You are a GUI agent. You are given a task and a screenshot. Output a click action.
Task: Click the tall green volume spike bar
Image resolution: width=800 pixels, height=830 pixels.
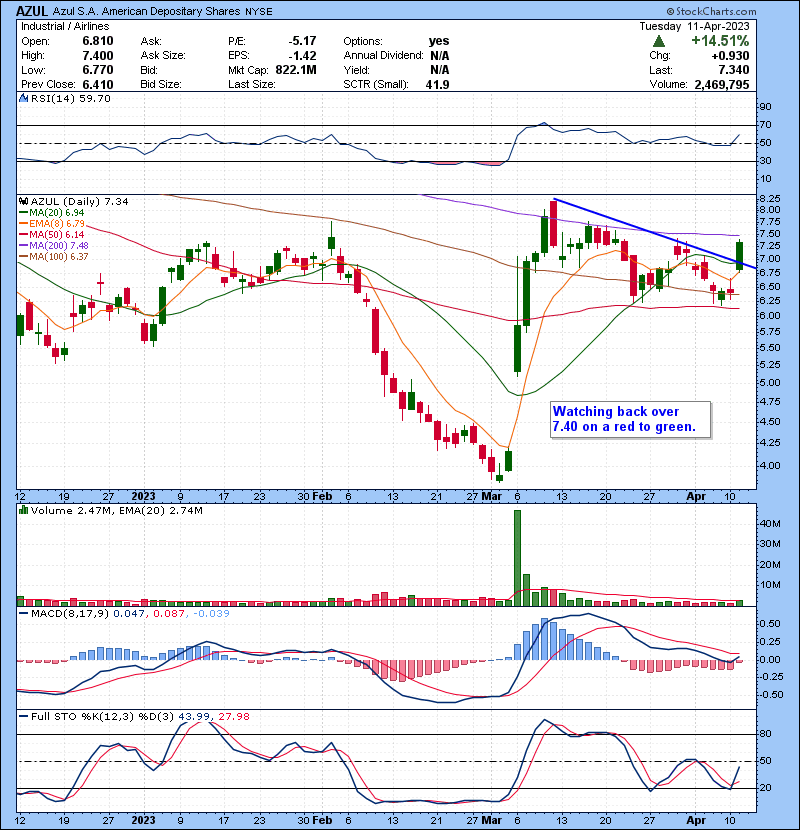[x=517, y=558]
